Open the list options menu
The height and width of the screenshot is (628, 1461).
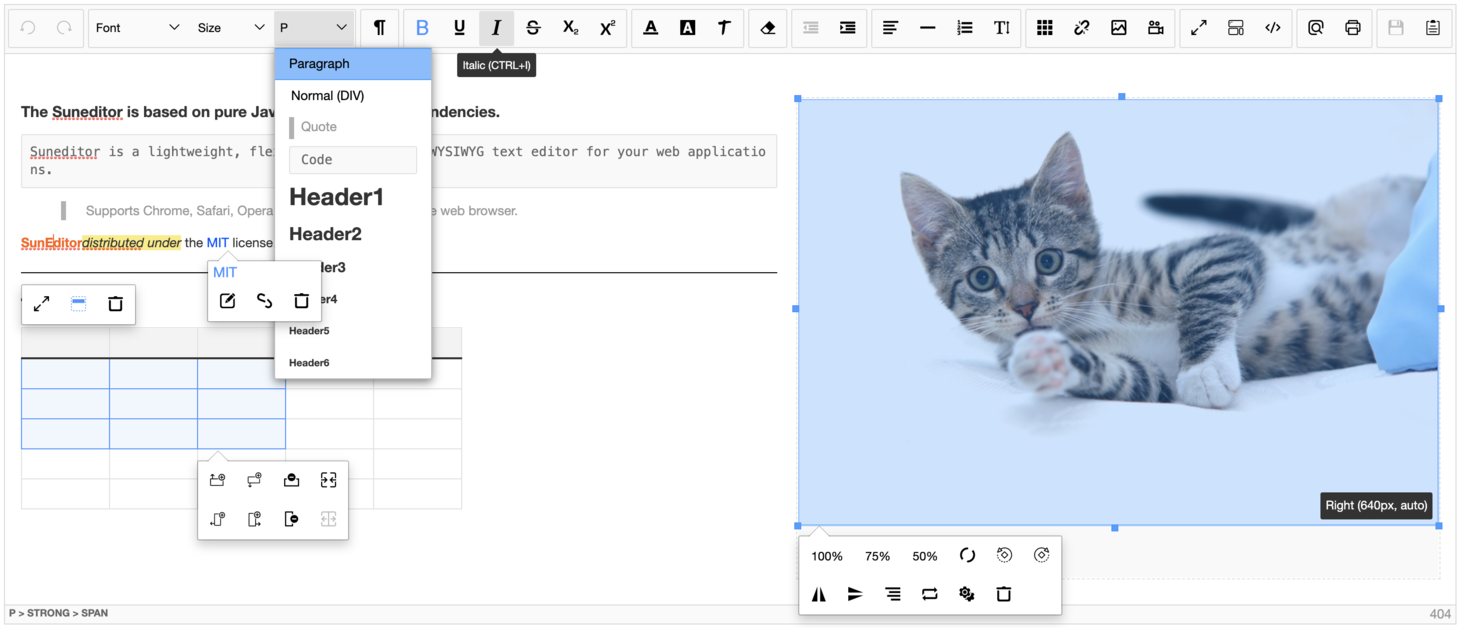pyautogui.click(x=964, y=28)
